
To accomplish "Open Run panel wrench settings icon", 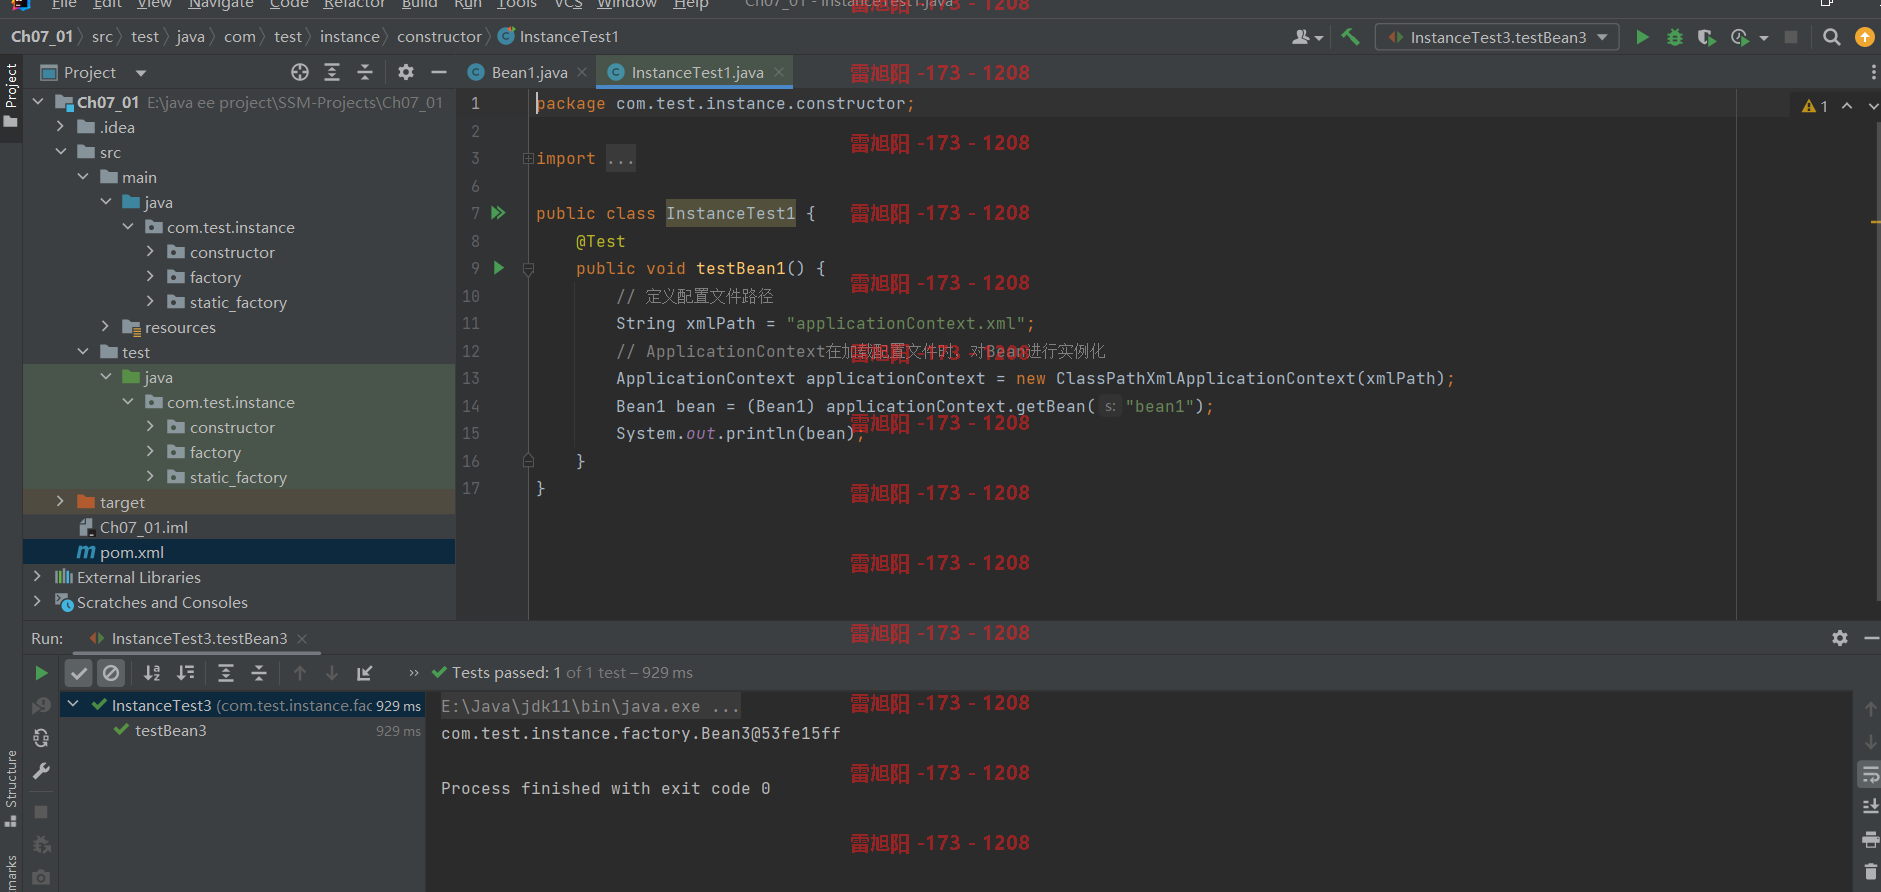I will [x=41, y=771].
